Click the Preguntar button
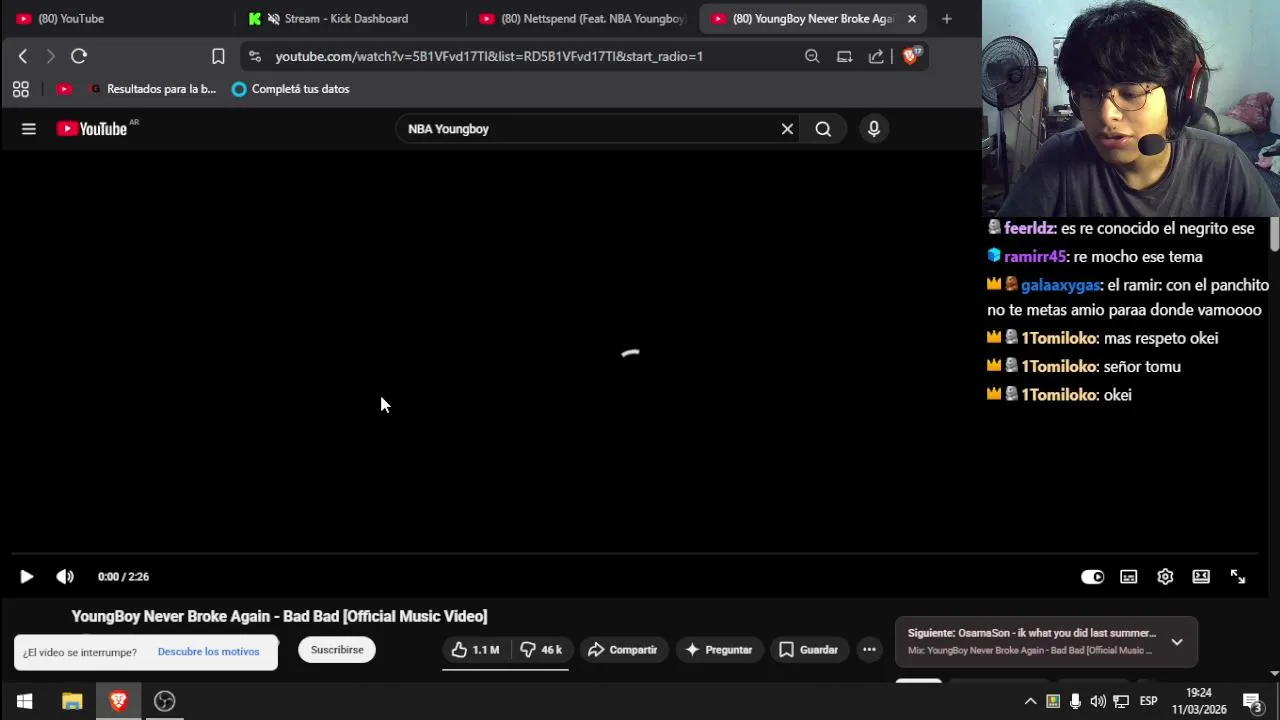Screen dimensions: 1280x720 [718, 650]
